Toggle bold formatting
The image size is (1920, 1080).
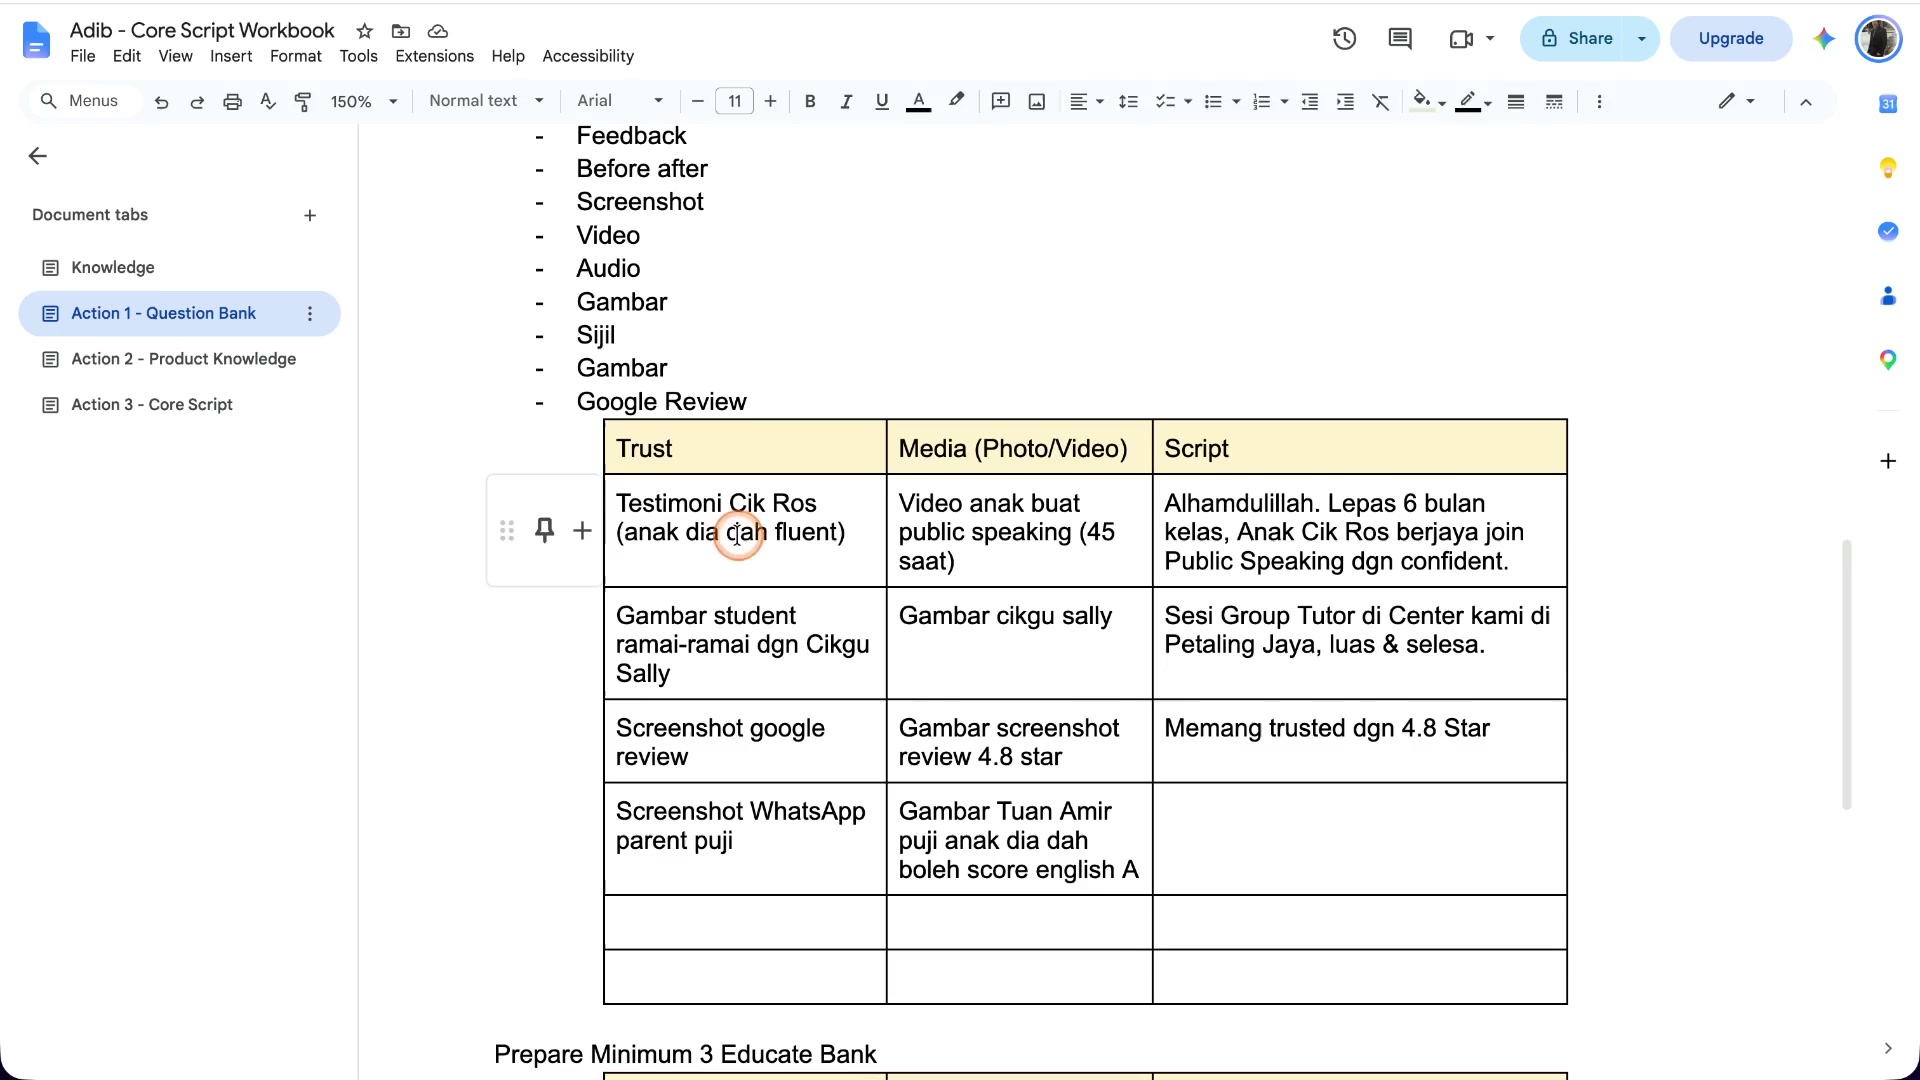pos(810,102)
